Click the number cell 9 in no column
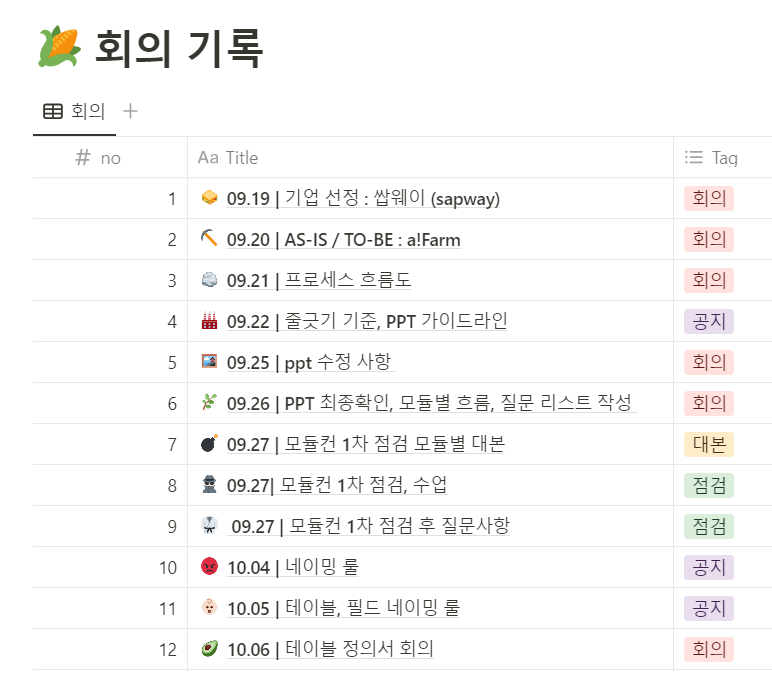772x680 pixels. (x=110, y=526)
